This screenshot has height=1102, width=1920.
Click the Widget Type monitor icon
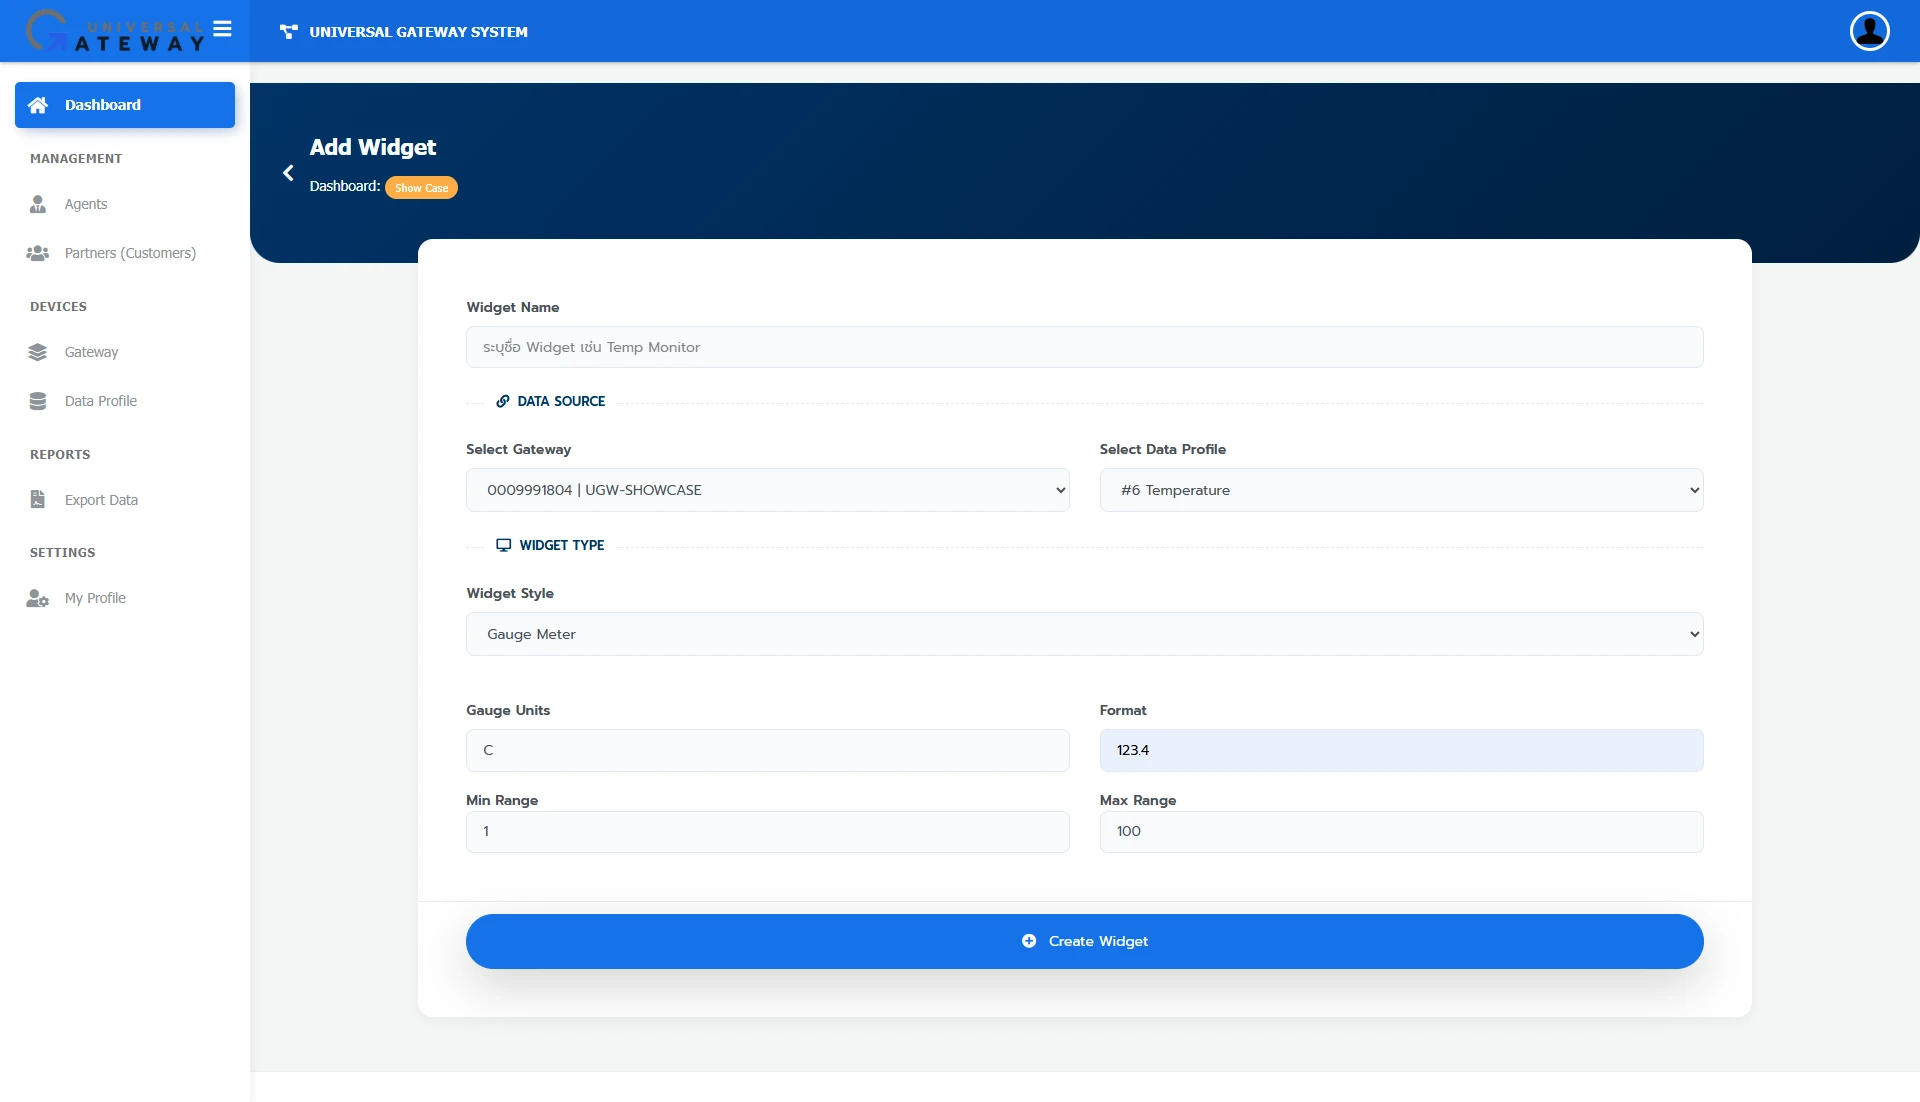click(504, 545)
